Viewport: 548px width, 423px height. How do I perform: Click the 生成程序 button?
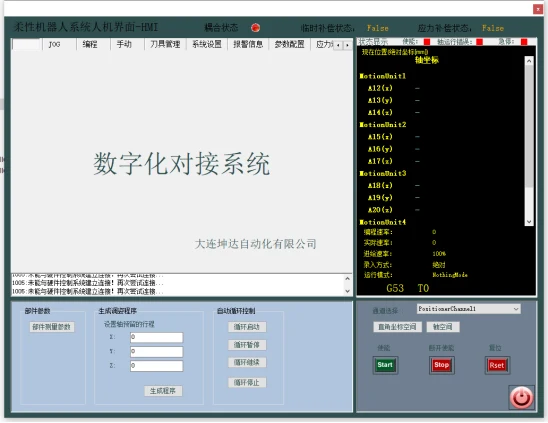tap(163, 391)
